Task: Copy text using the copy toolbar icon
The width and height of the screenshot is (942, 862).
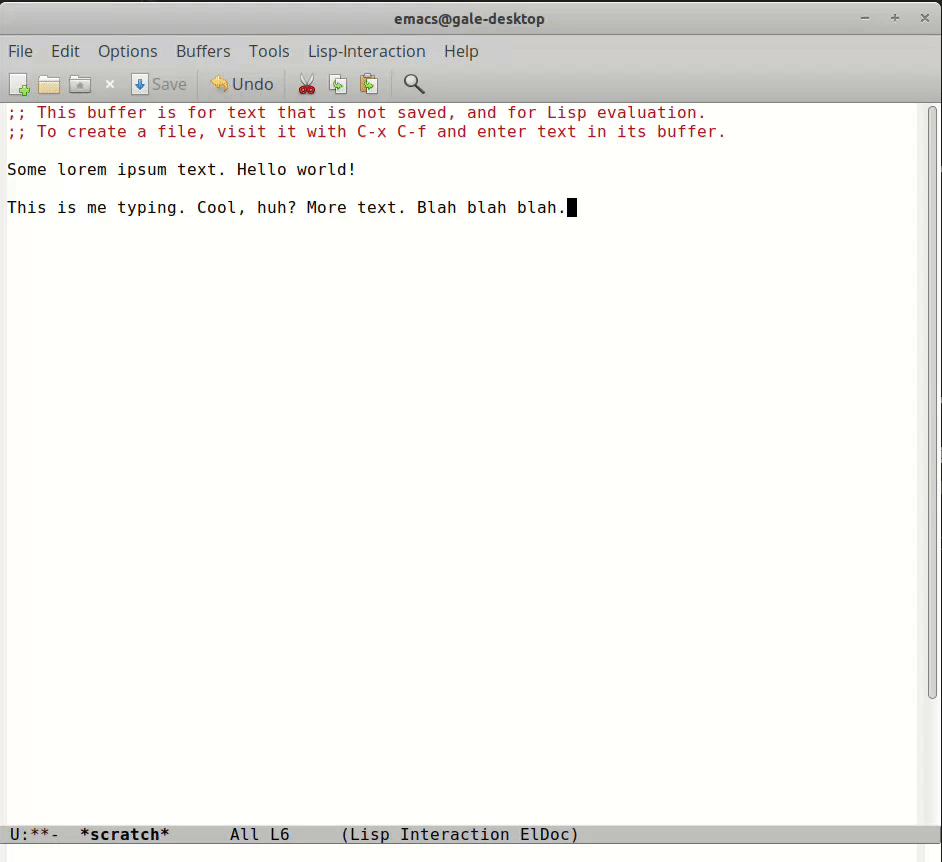Action: [338, 84]
